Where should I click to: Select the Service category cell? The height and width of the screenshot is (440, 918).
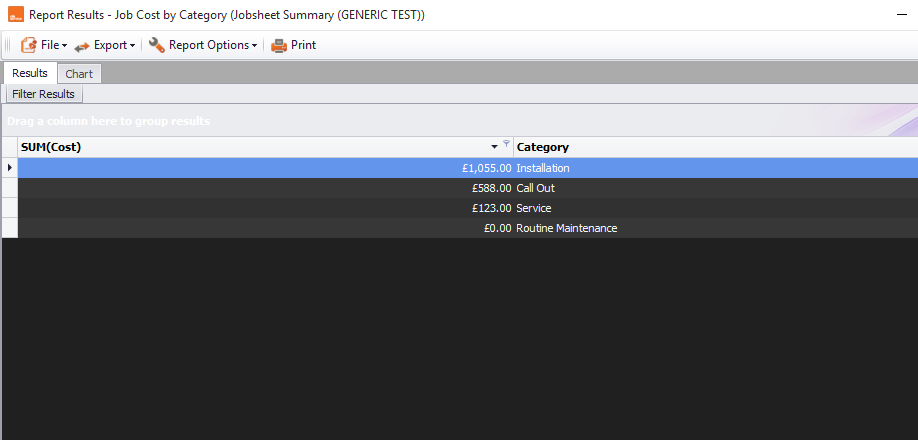point(716,208)
